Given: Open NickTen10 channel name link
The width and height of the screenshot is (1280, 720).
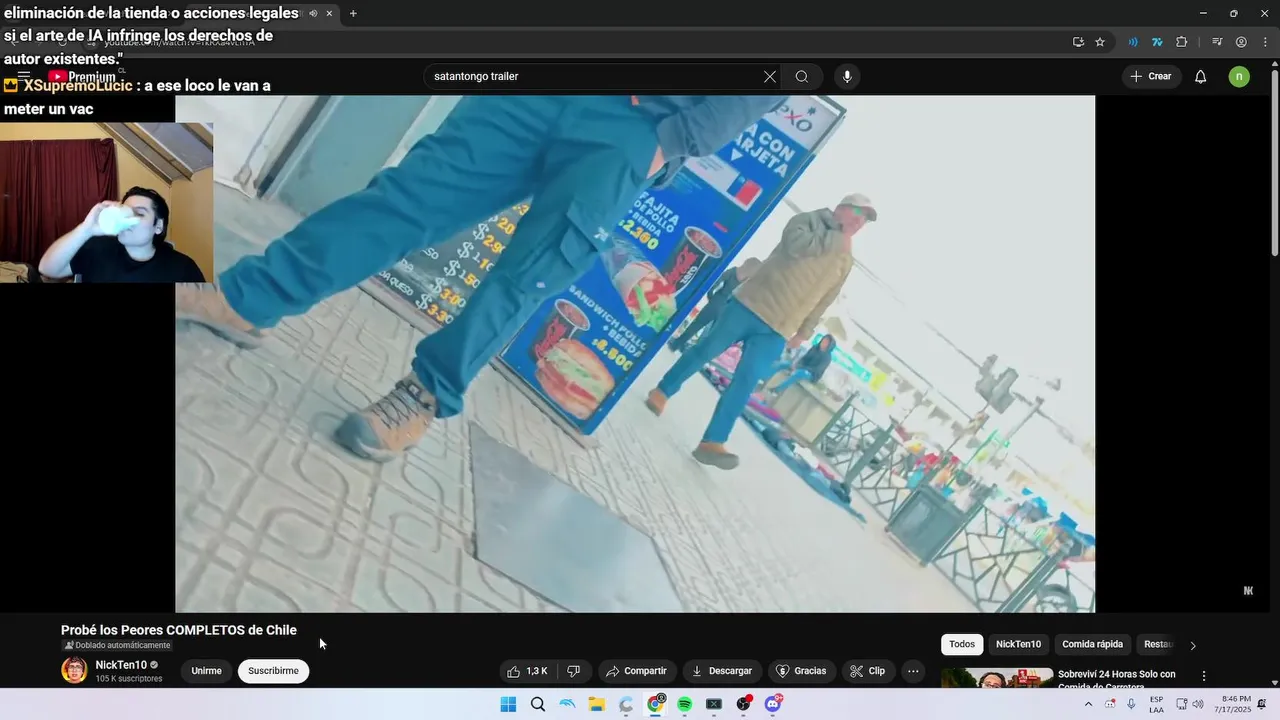Looking at the screenshot, I should point(121,665).
